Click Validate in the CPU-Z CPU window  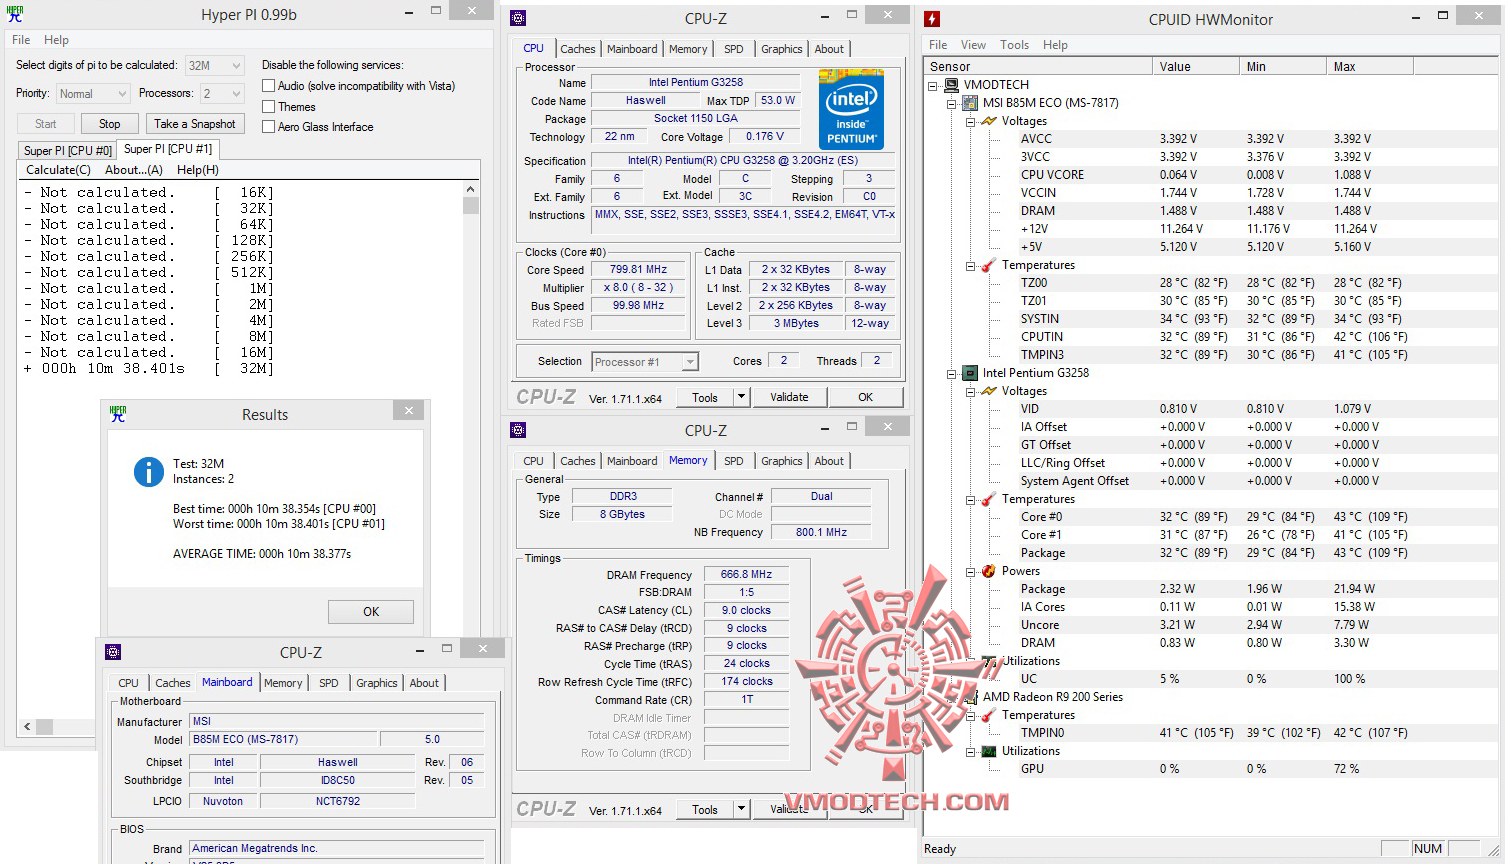point(789,397)
